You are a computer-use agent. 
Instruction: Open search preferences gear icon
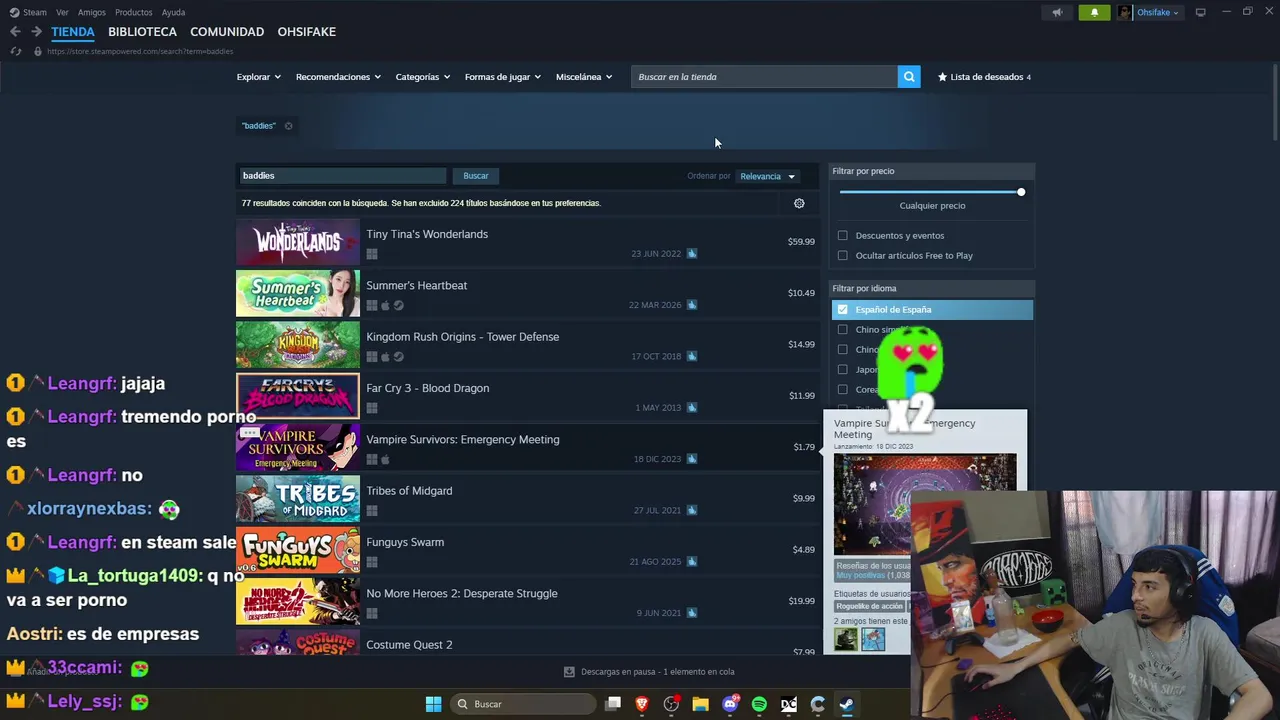pos(799,203)
